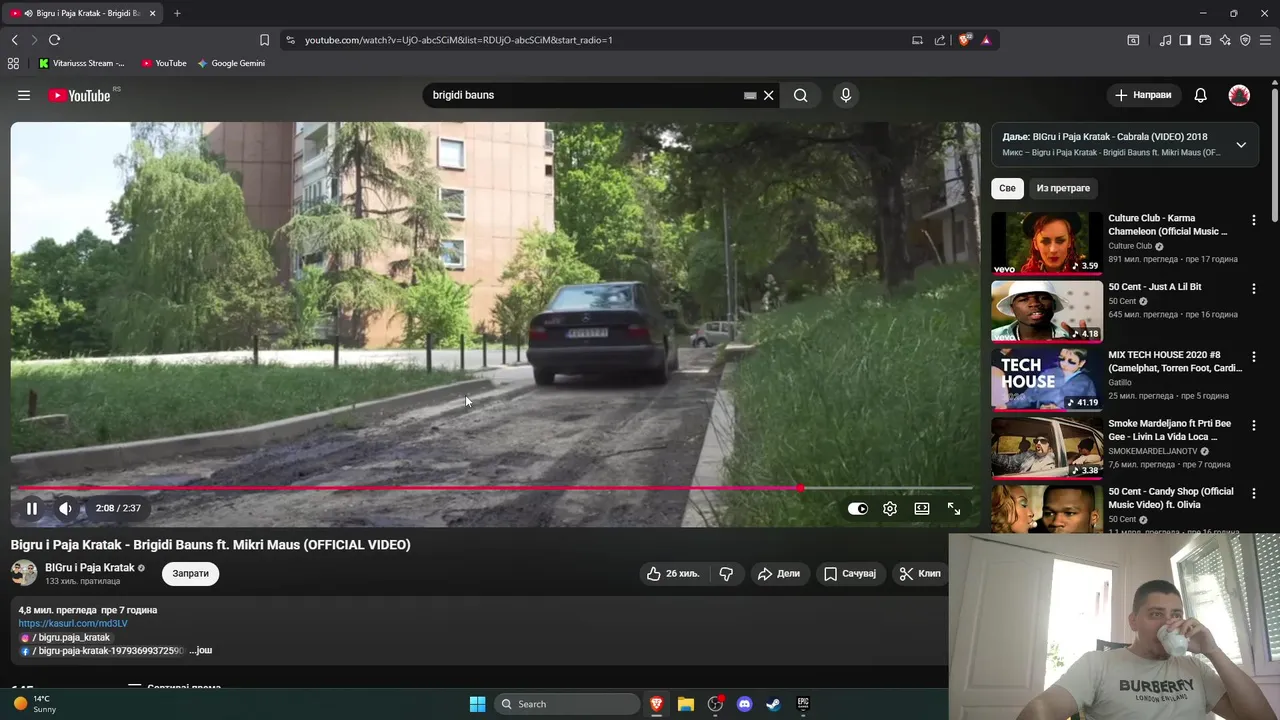Open the Brave Rewards triangle icon
This screenshot has height=720, width=1280.
coord(986,40)
